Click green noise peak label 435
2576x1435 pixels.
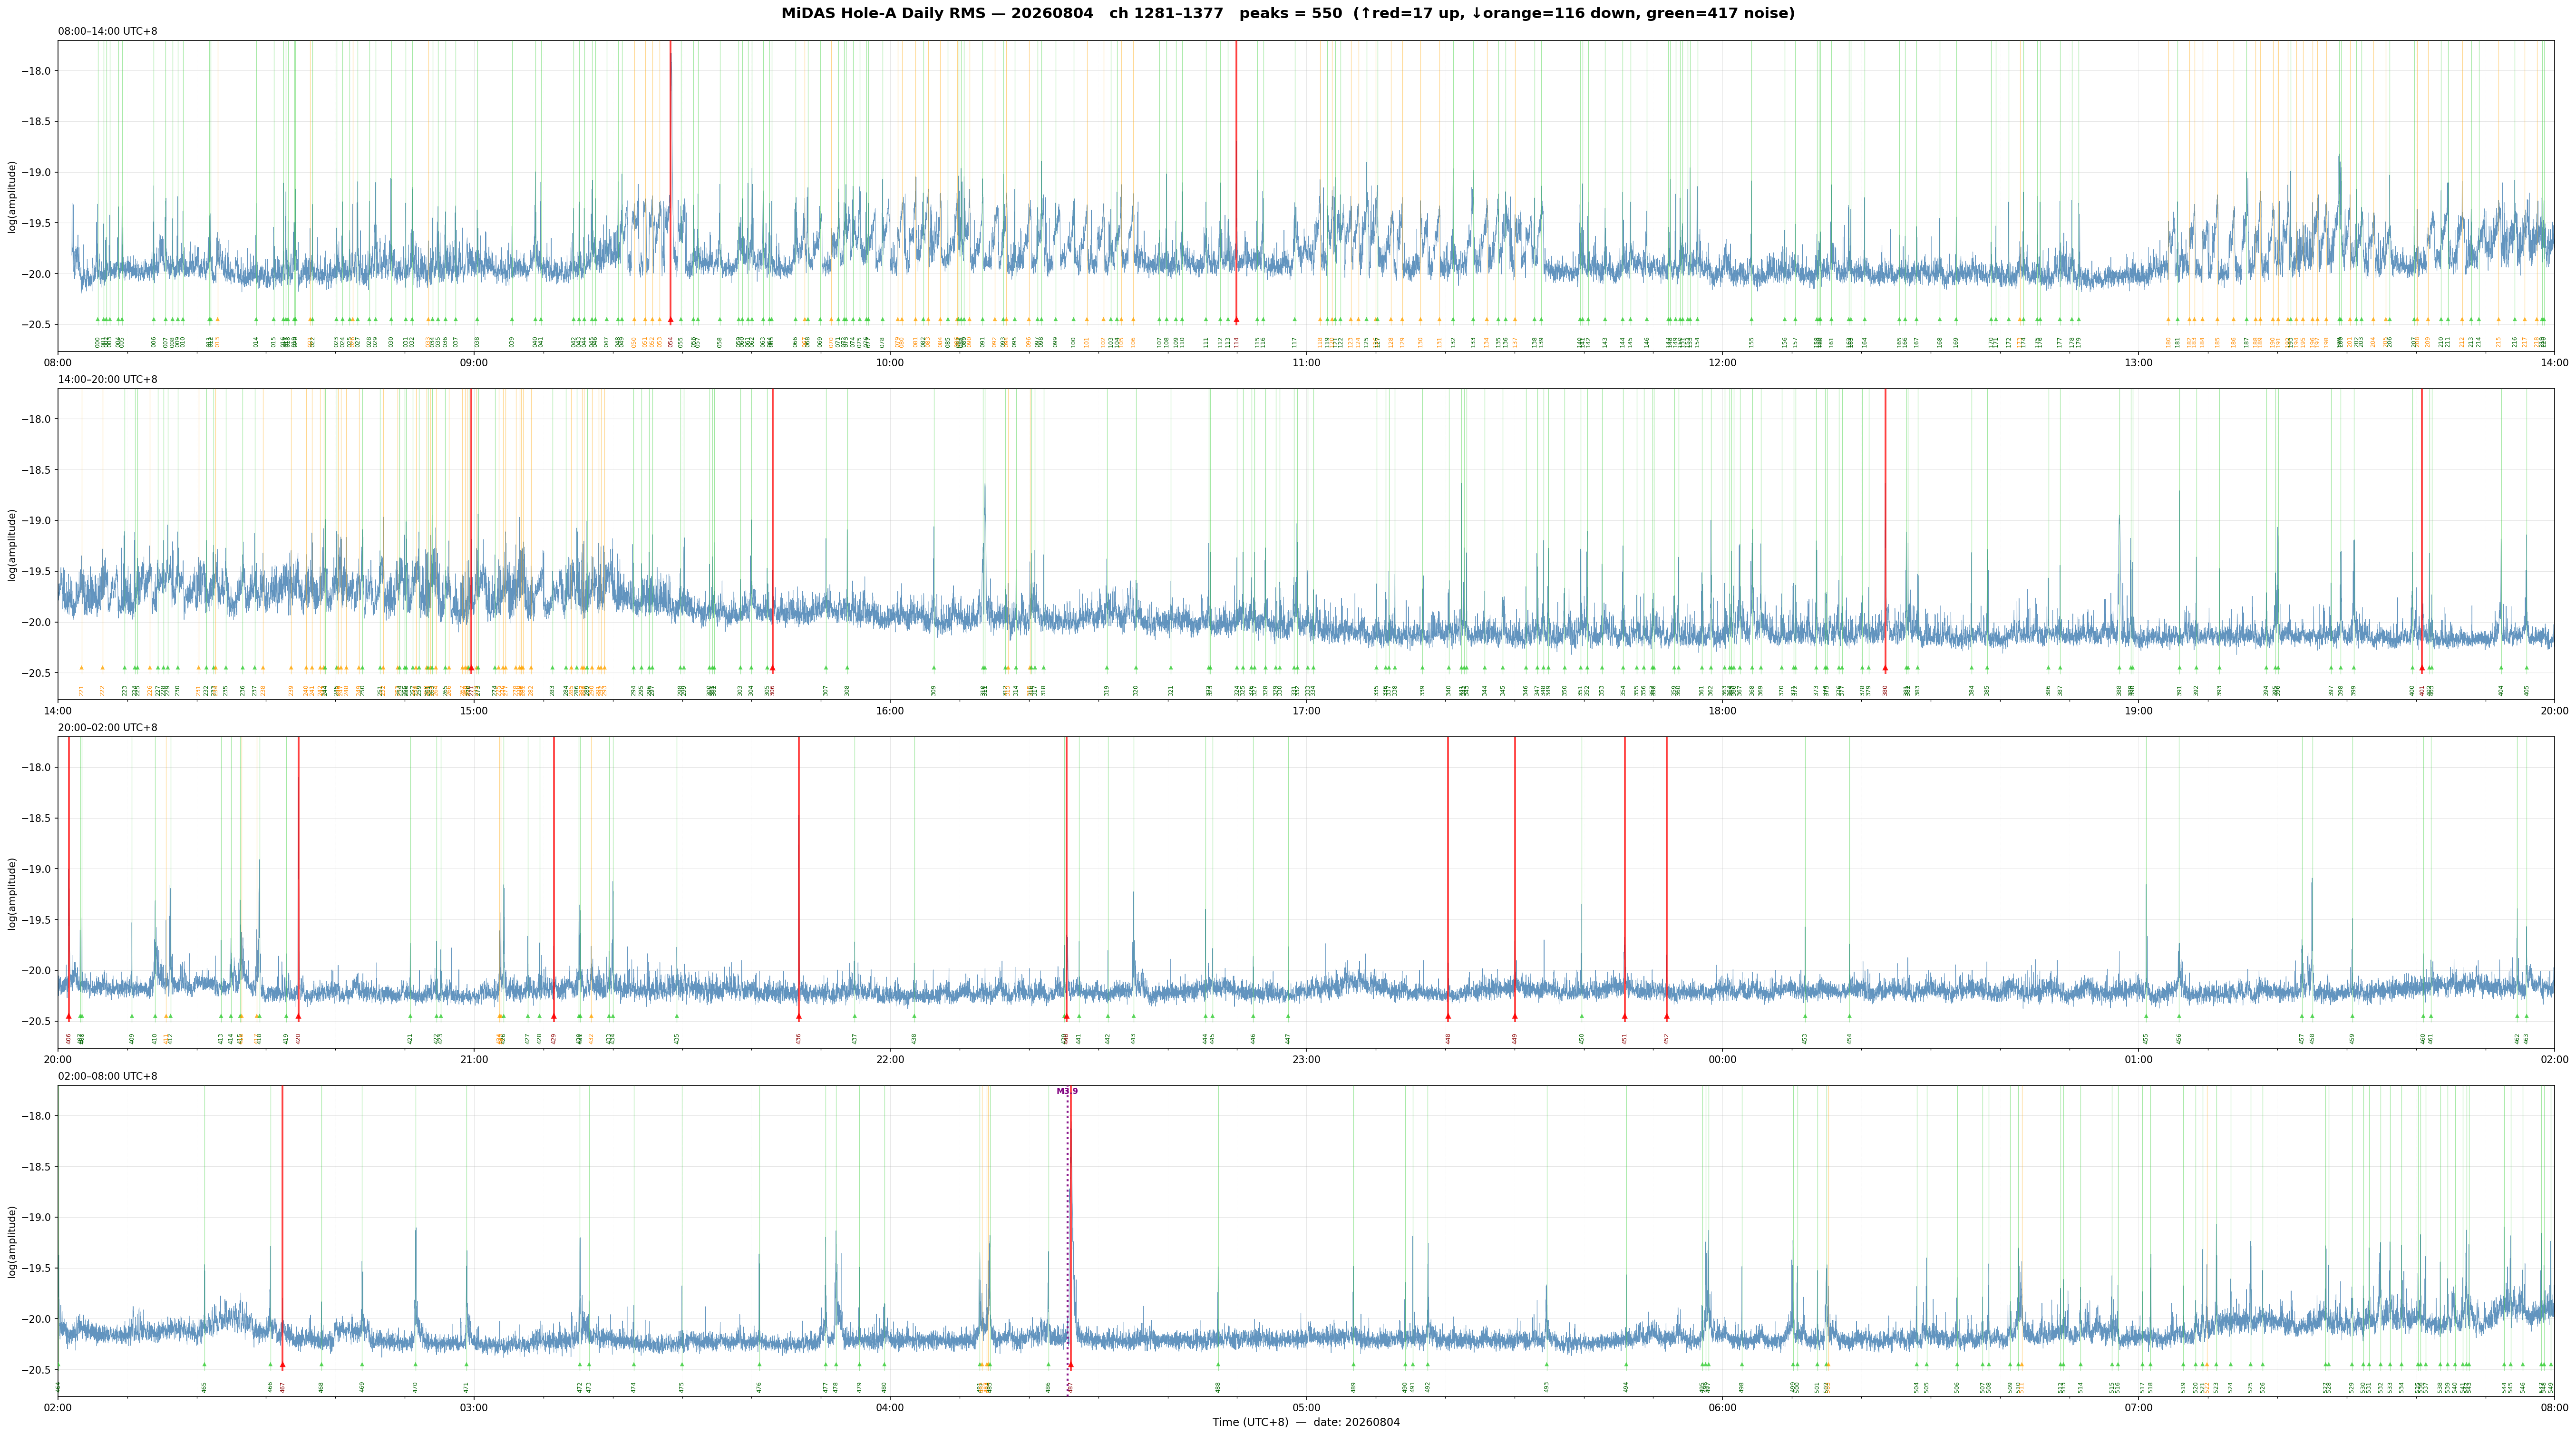(677, 1039)
